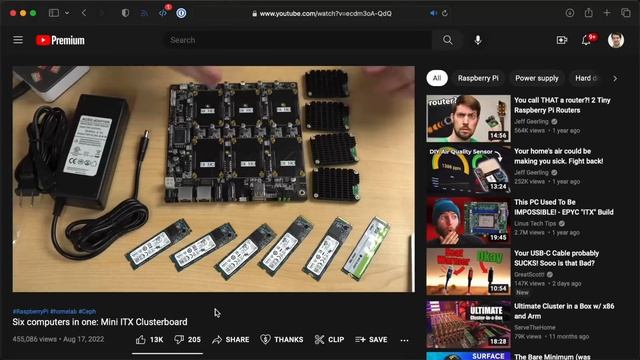Open a new Safari tab
This screenshot has width=640, height=360.
[607, 13]
